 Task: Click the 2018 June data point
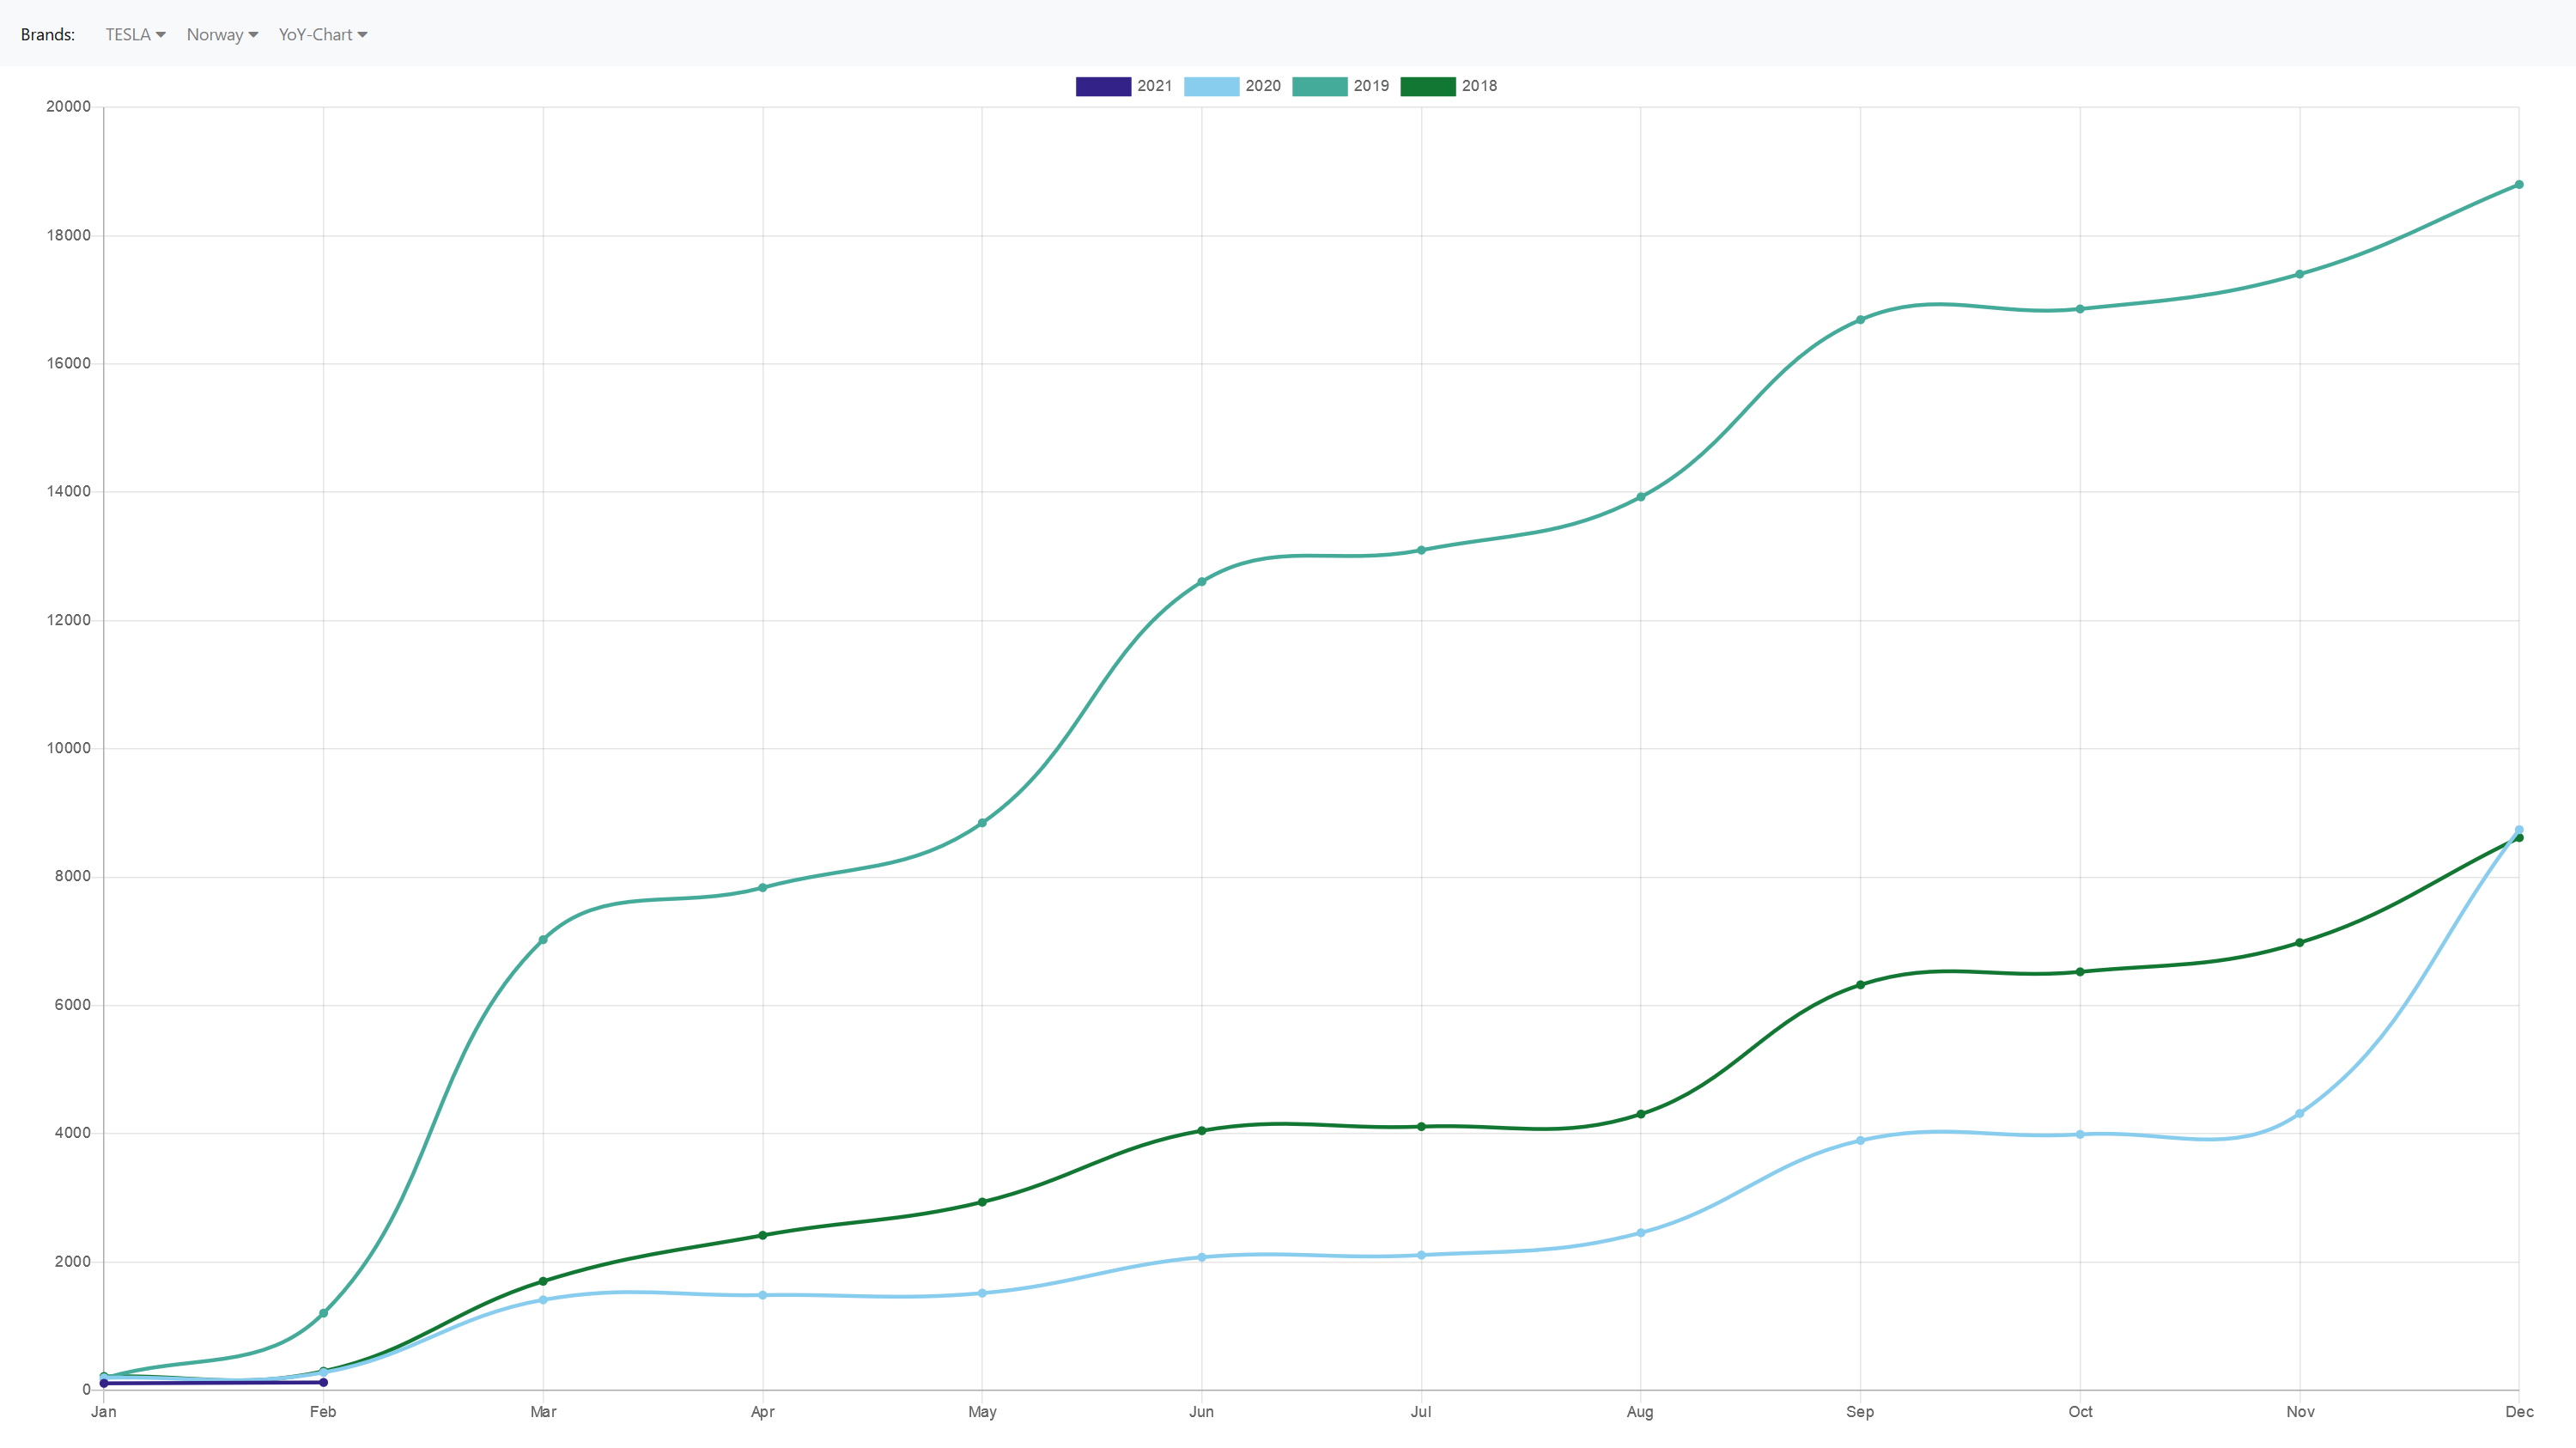[1201, 1131]
